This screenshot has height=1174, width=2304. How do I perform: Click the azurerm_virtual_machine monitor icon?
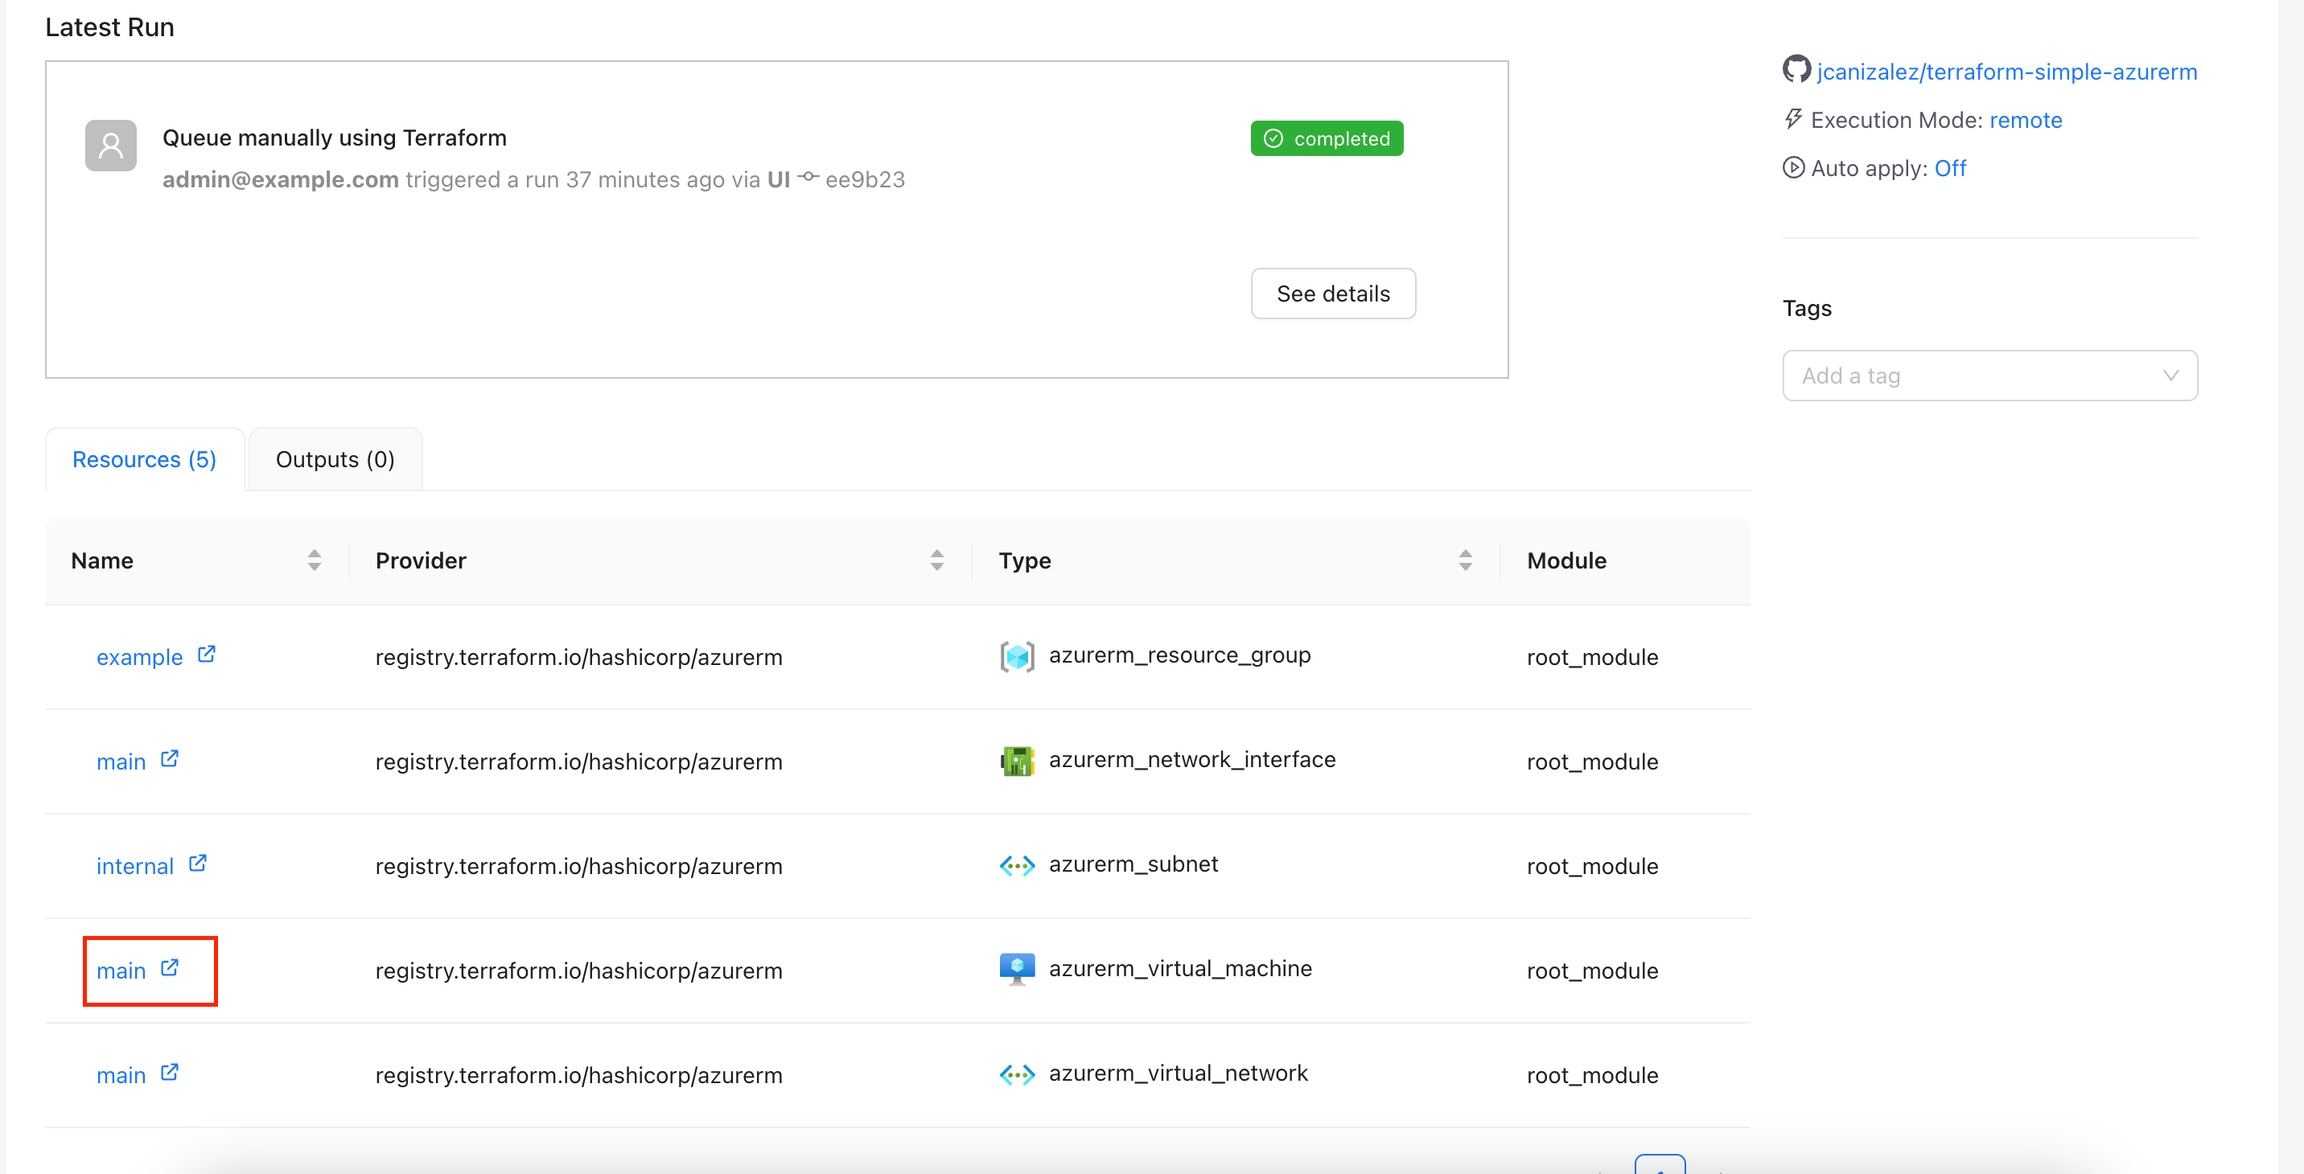(x=1017, y=969)
